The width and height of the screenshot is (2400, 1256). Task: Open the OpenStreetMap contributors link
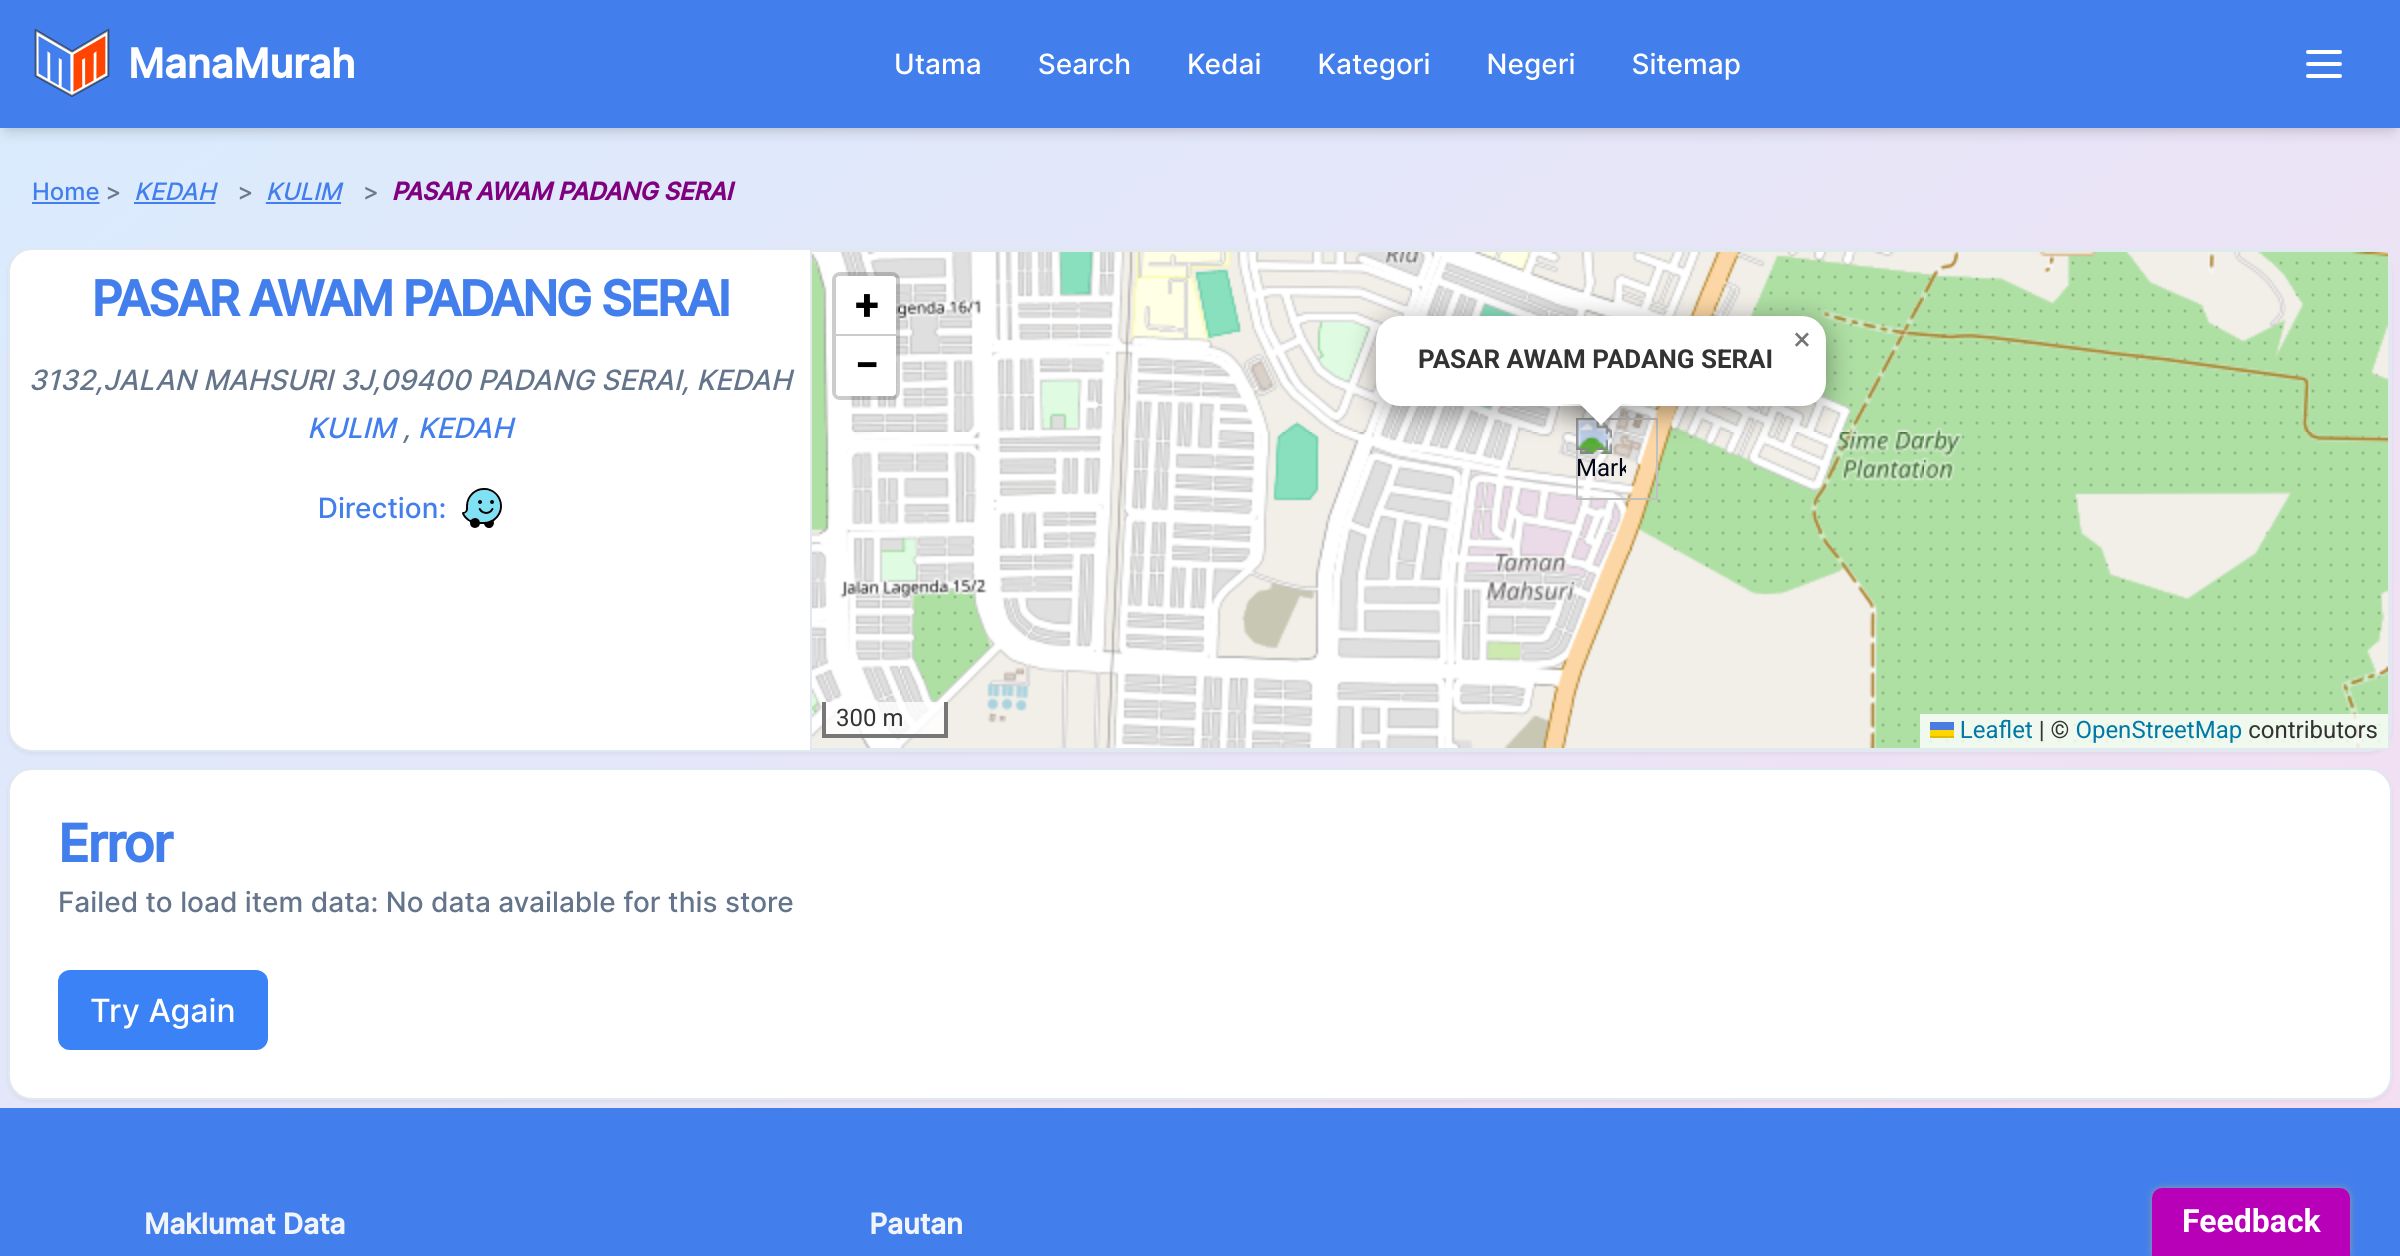pos(2158,730)
